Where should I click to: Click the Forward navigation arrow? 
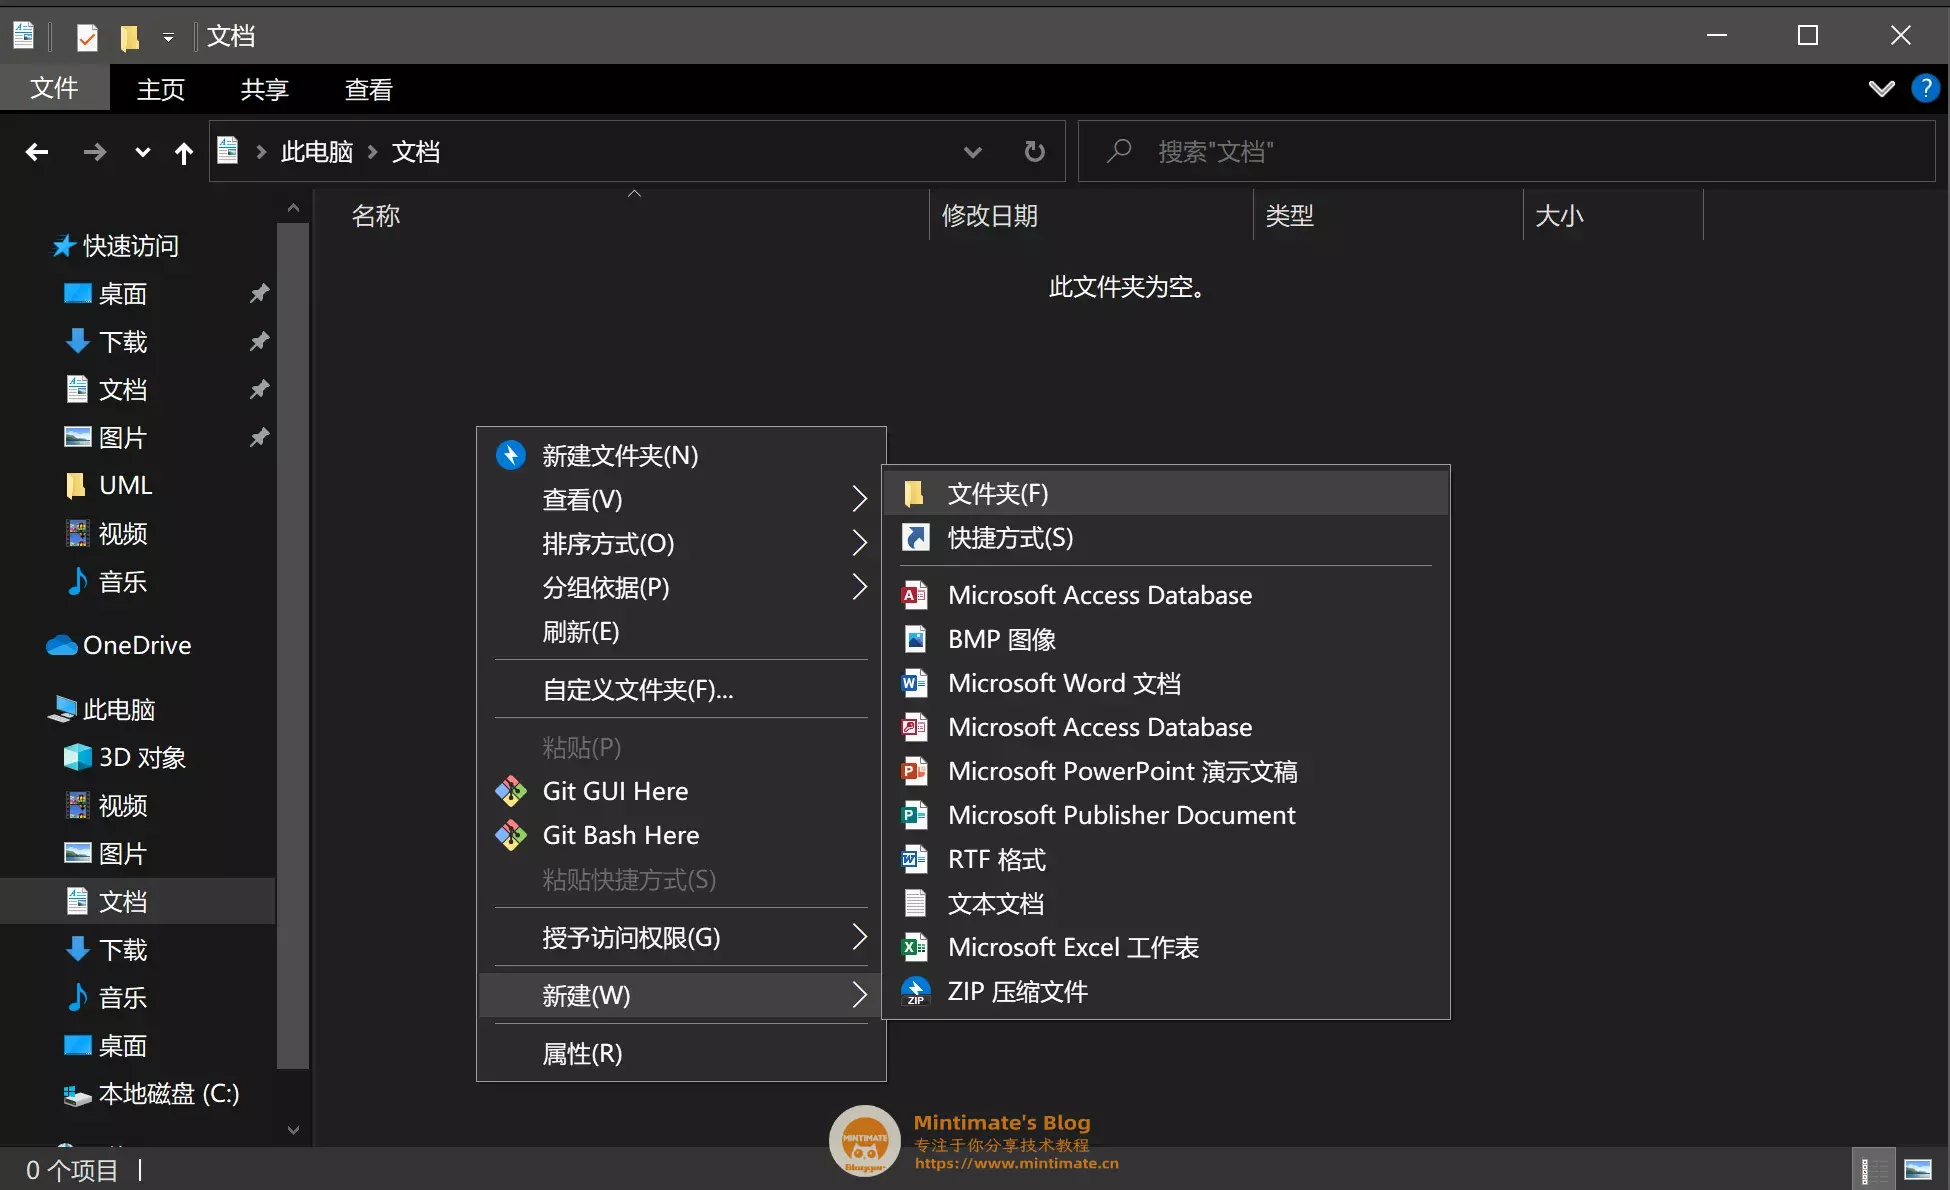pos(94,152)
